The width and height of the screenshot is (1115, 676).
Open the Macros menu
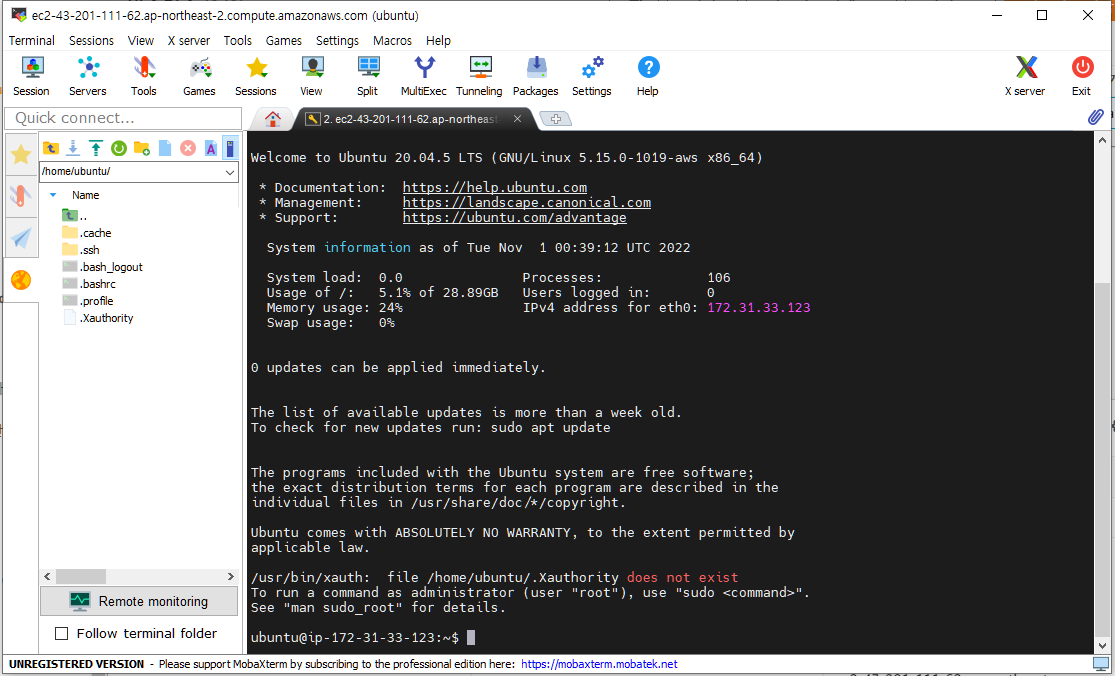point(393,41)
